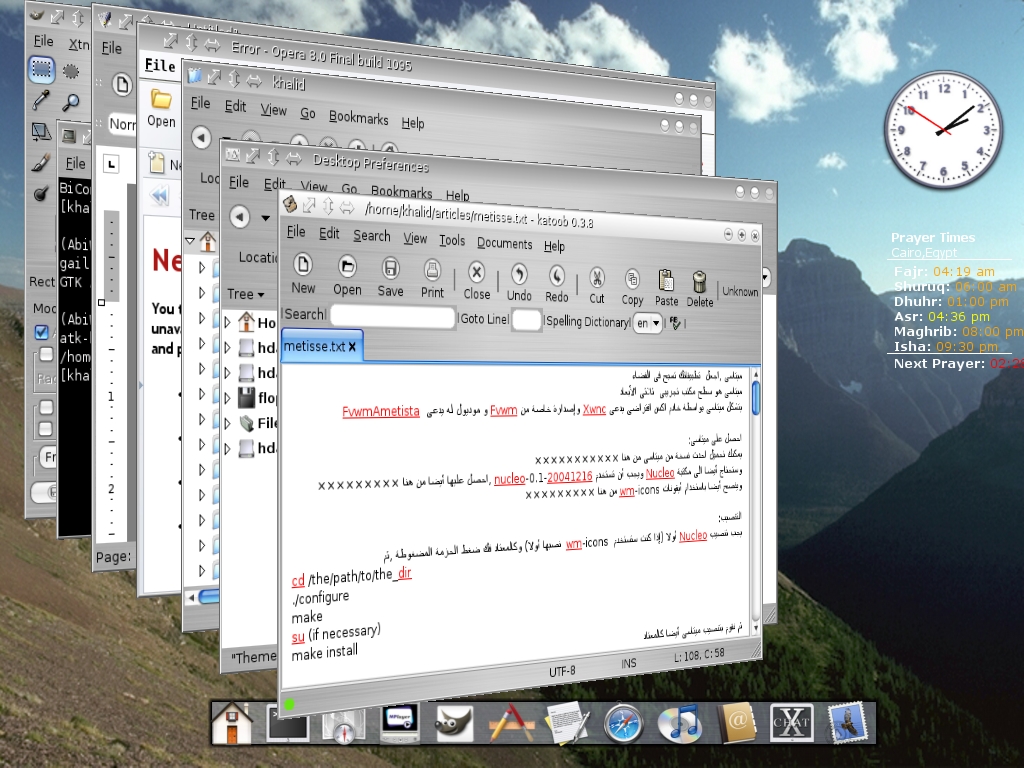Click the Cut scissors icon
Image resolution: width=1024 pixels, height=768 pixels.
(597, 277)
